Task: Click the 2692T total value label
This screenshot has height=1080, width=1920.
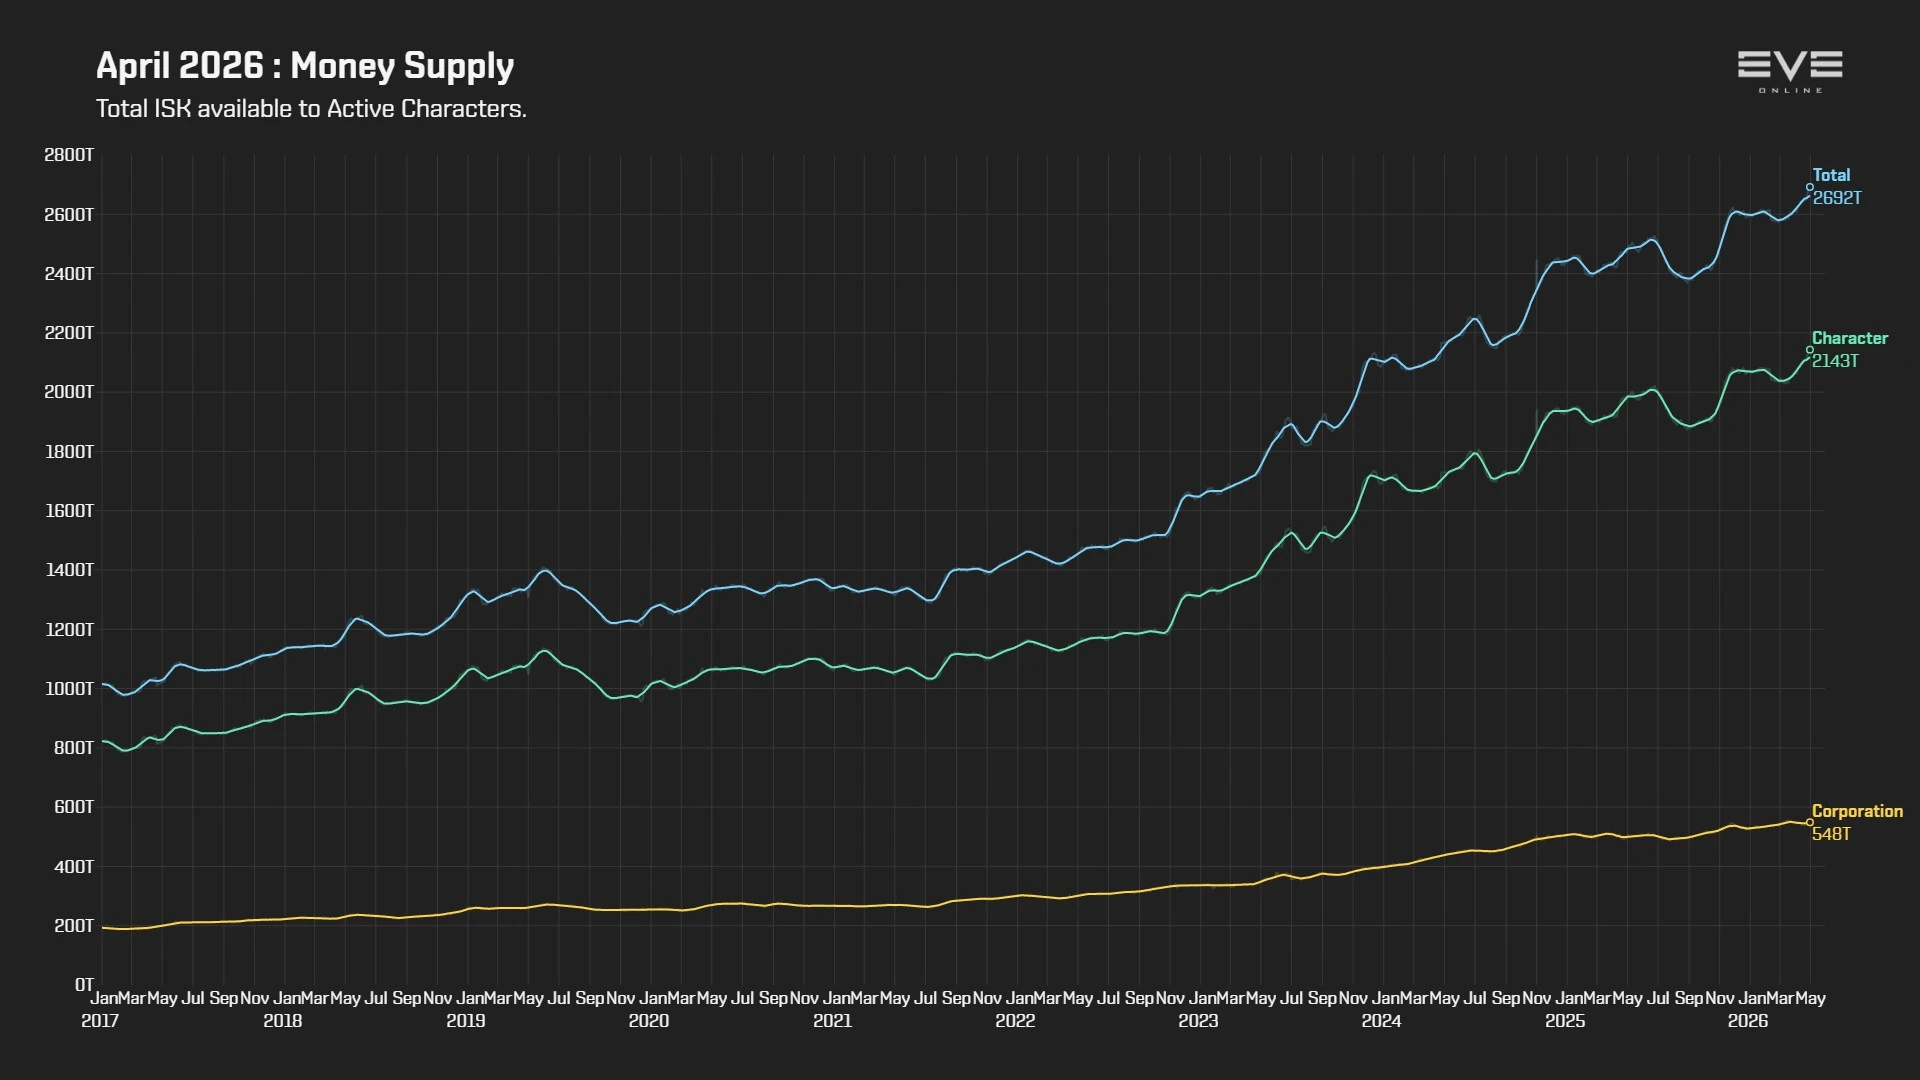Action: pos(1837,198)
